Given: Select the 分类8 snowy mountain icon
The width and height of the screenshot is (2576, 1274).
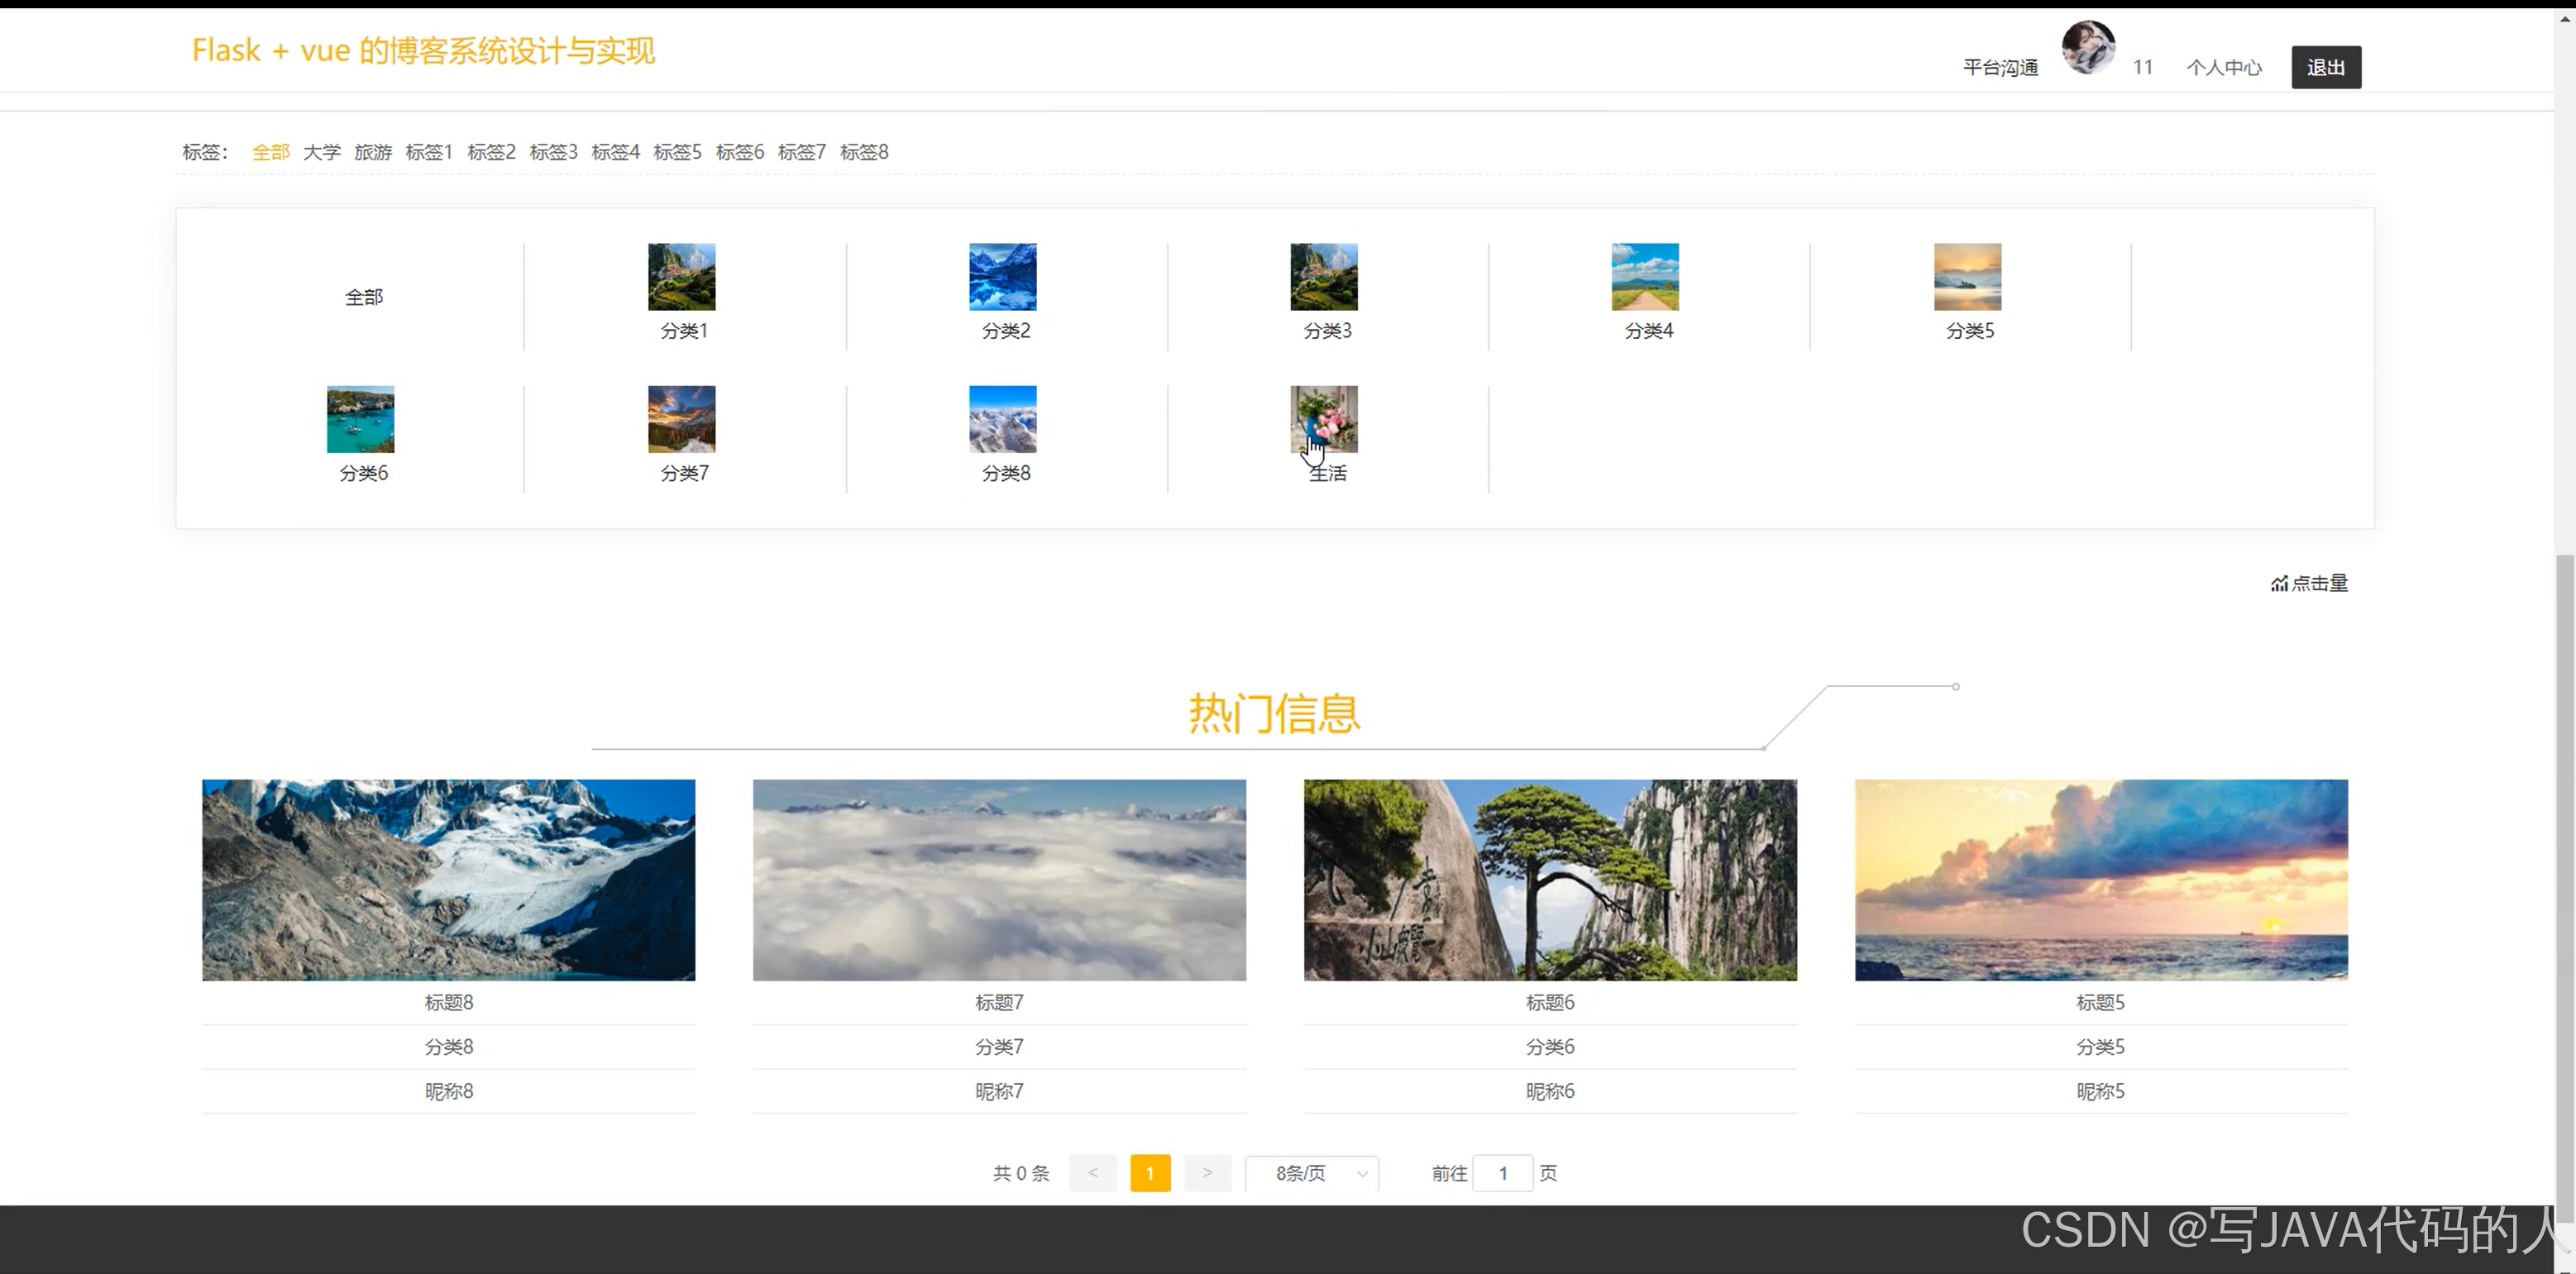Looking at the screenshot, I should (1002, 420).
